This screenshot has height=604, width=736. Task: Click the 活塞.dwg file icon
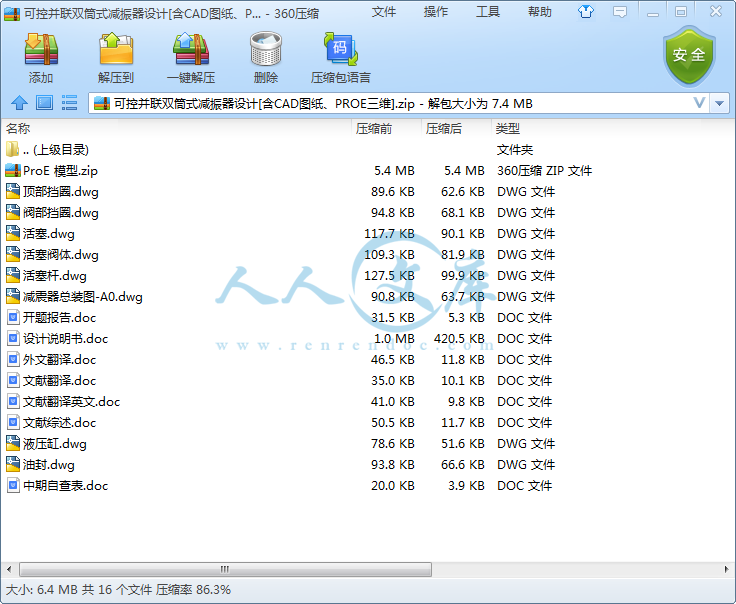click(x=13, y=233)
